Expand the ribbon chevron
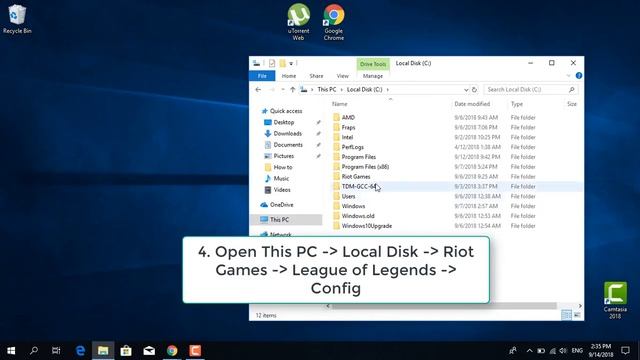Image resolution: width=640 pixels, height=360 pixels. pos(568,76)
